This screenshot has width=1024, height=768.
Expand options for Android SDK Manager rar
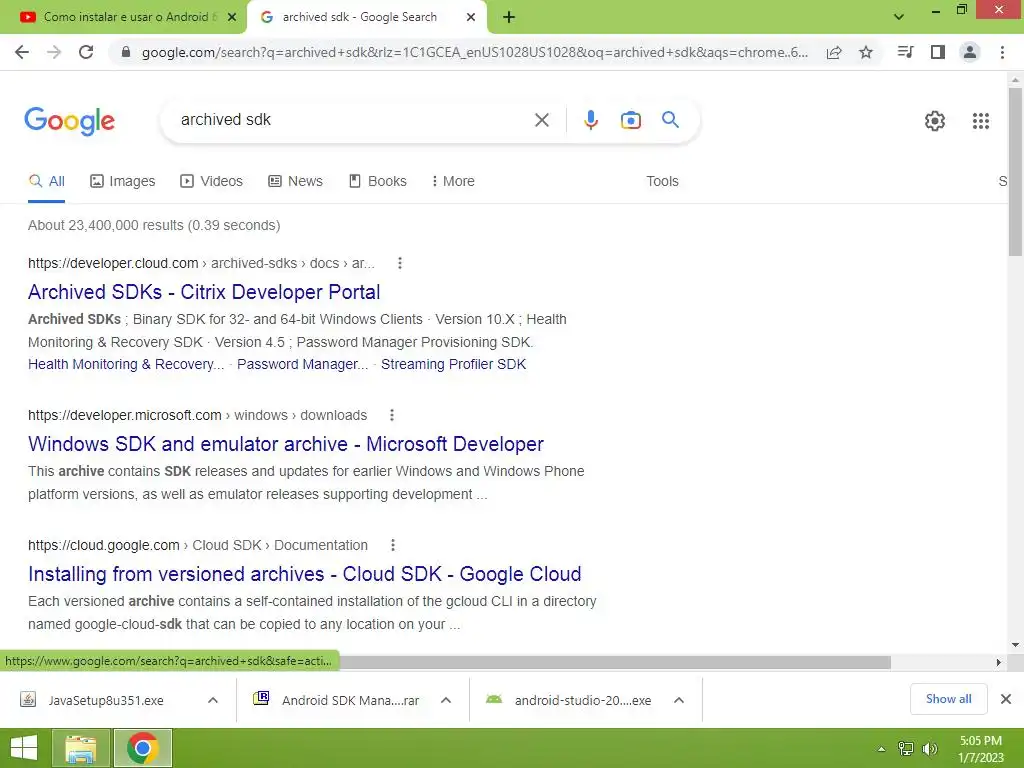(446, 701)
